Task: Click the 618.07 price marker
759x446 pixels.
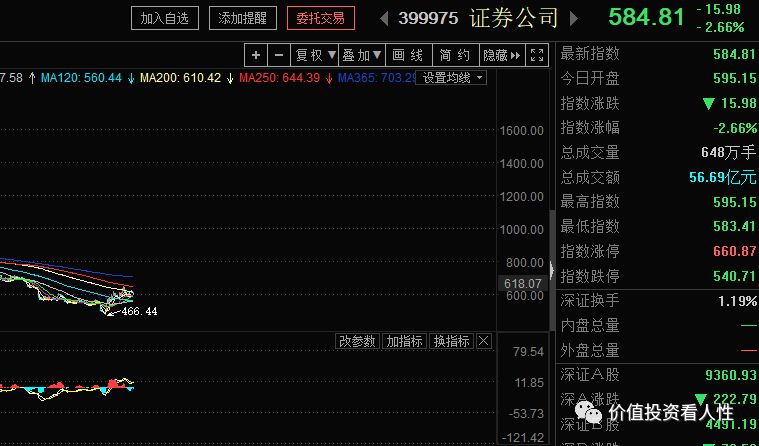Action: 522,283
